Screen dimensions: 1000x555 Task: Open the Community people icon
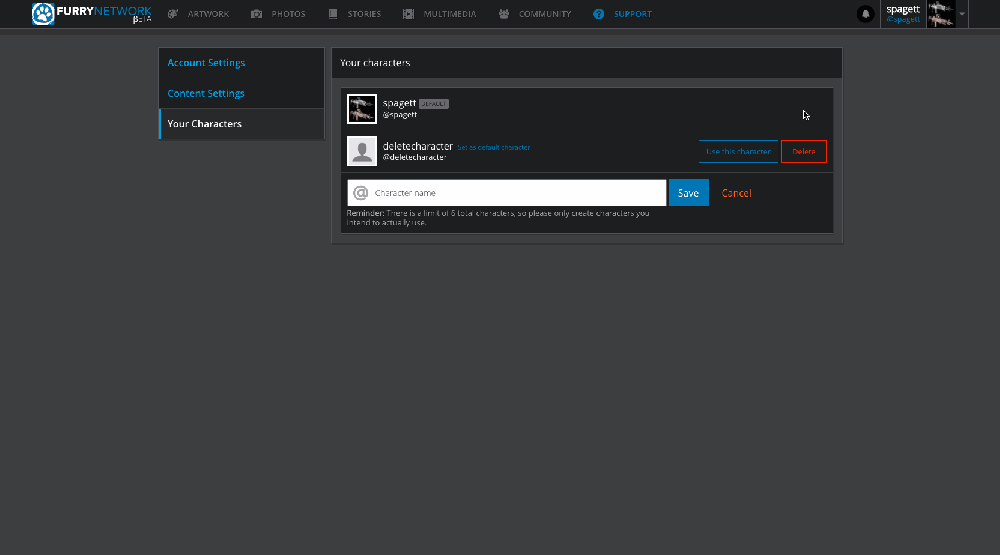(x=504, y=14)
